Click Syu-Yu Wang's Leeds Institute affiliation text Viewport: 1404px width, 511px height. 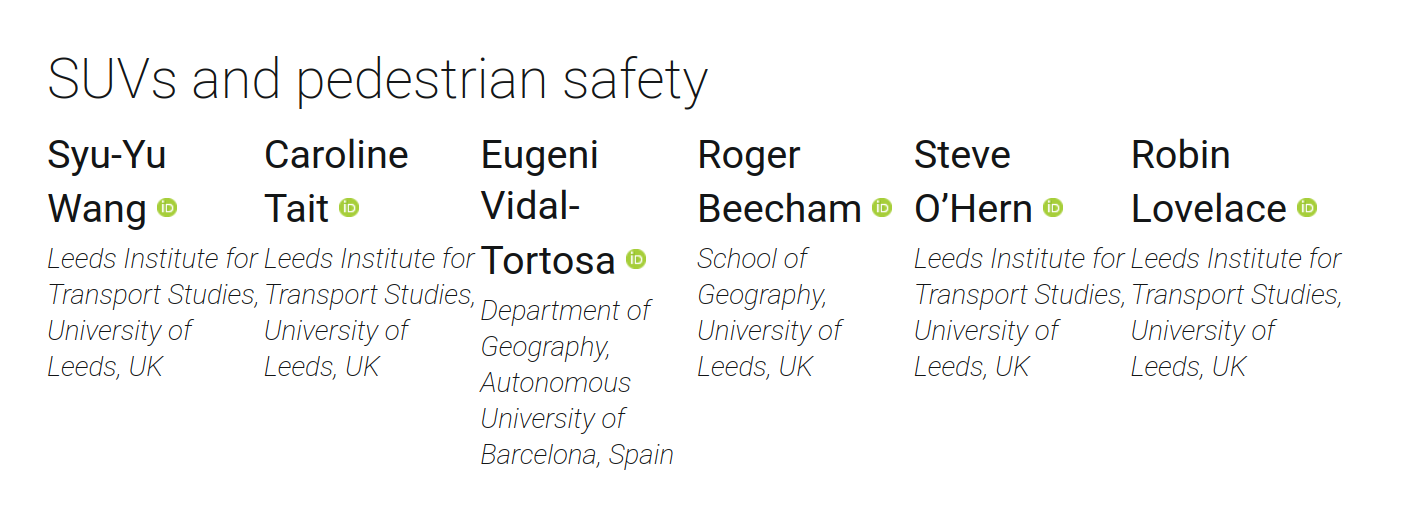tap(152, 312)
